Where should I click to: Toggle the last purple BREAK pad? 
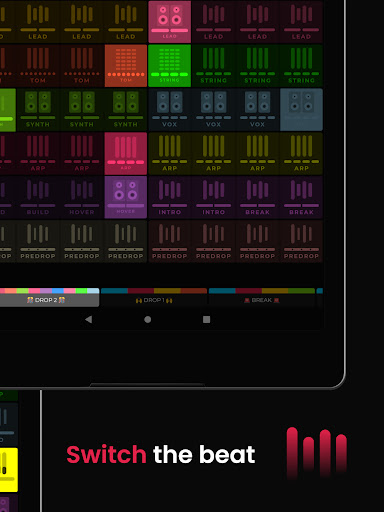[301, 197]
